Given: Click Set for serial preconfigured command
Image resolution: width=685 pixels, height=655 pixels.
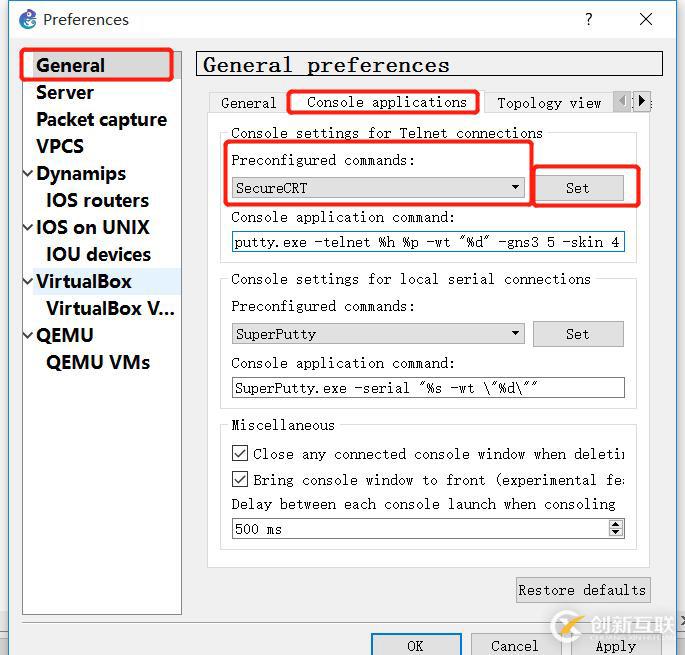Looking at the screenshot, I should tap(578, 334).
